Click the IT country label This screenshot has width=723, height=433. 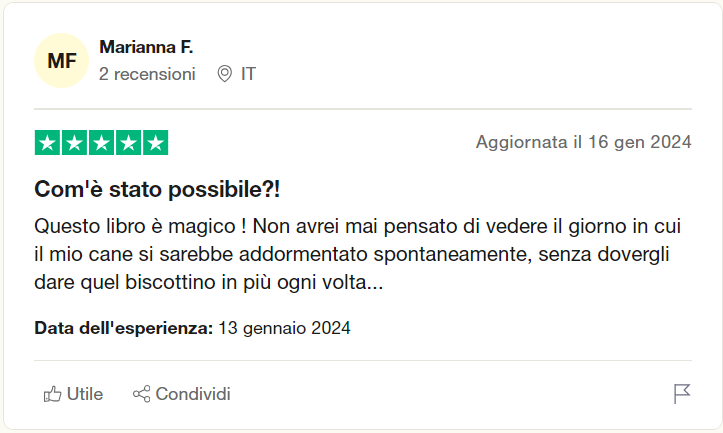(x=248, y=74)
